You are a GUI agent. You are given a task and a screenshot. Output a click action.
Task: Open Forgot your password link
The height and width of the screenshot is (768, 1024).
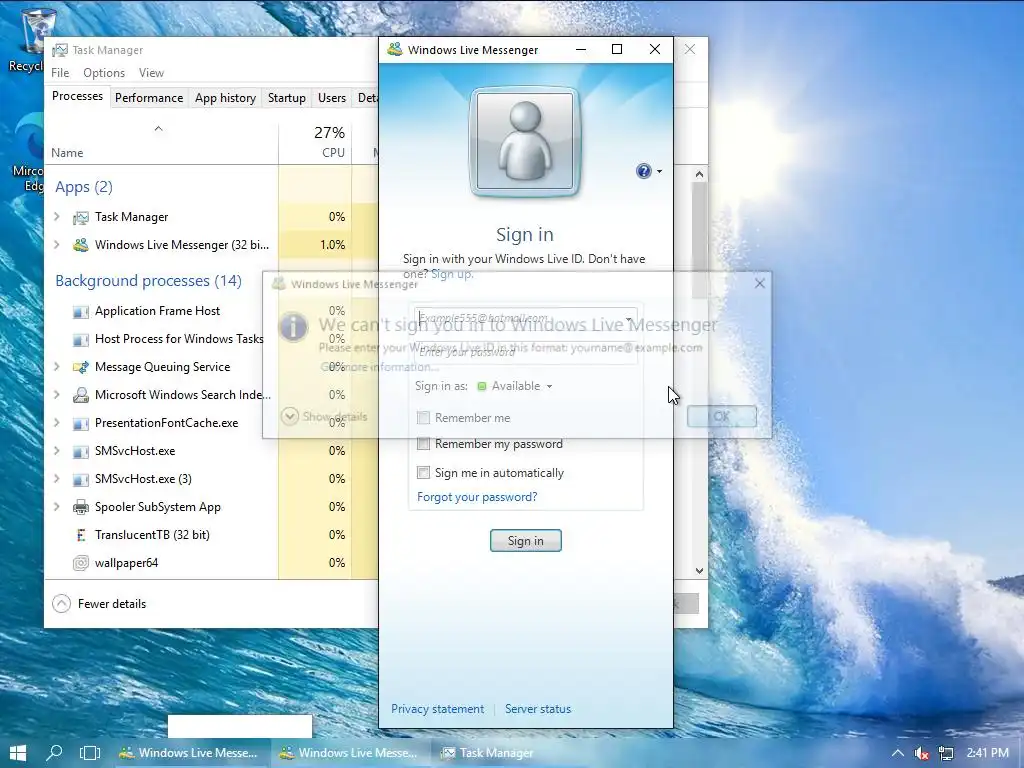click(x=477, y=497)
